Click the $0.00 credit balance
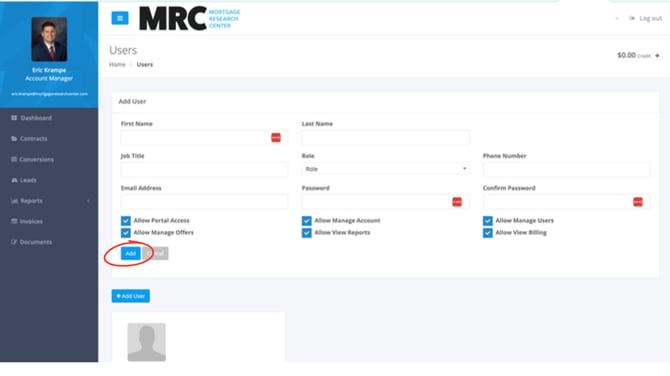Screen dimensions: 670x376 click(626, 55)
